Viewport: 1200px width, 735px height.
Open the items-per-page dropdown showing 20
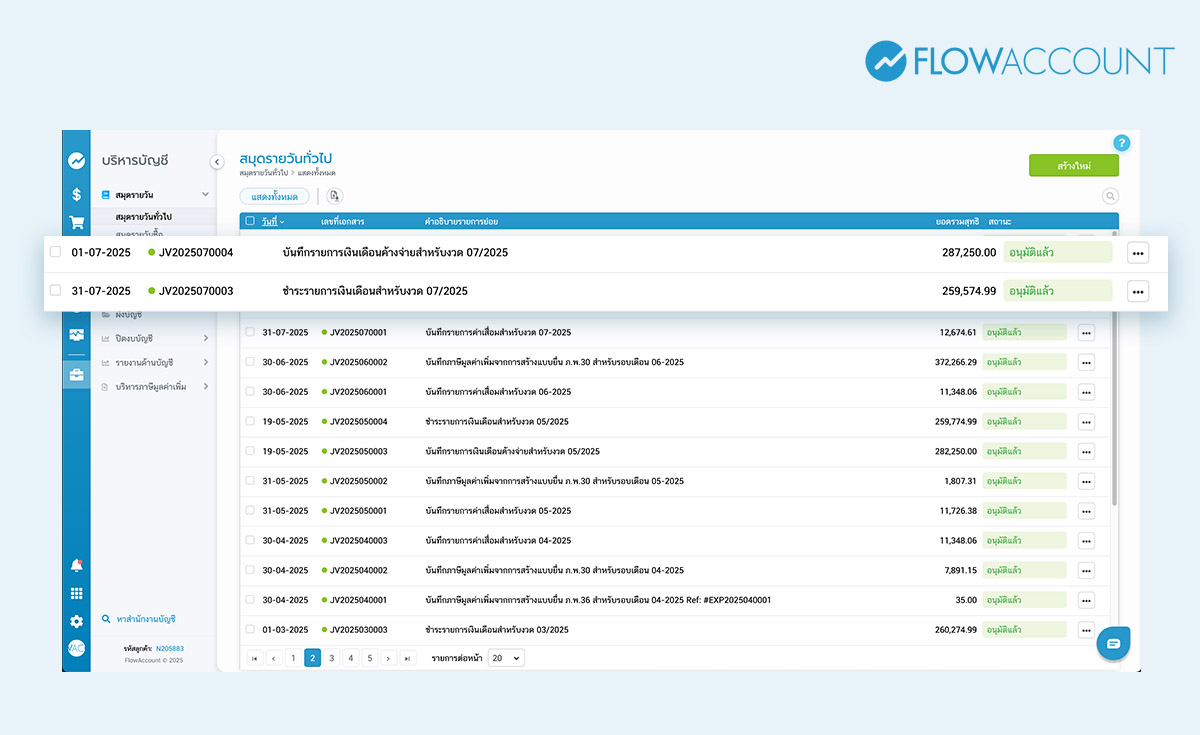pyautogui.click(x=505, y=658)
